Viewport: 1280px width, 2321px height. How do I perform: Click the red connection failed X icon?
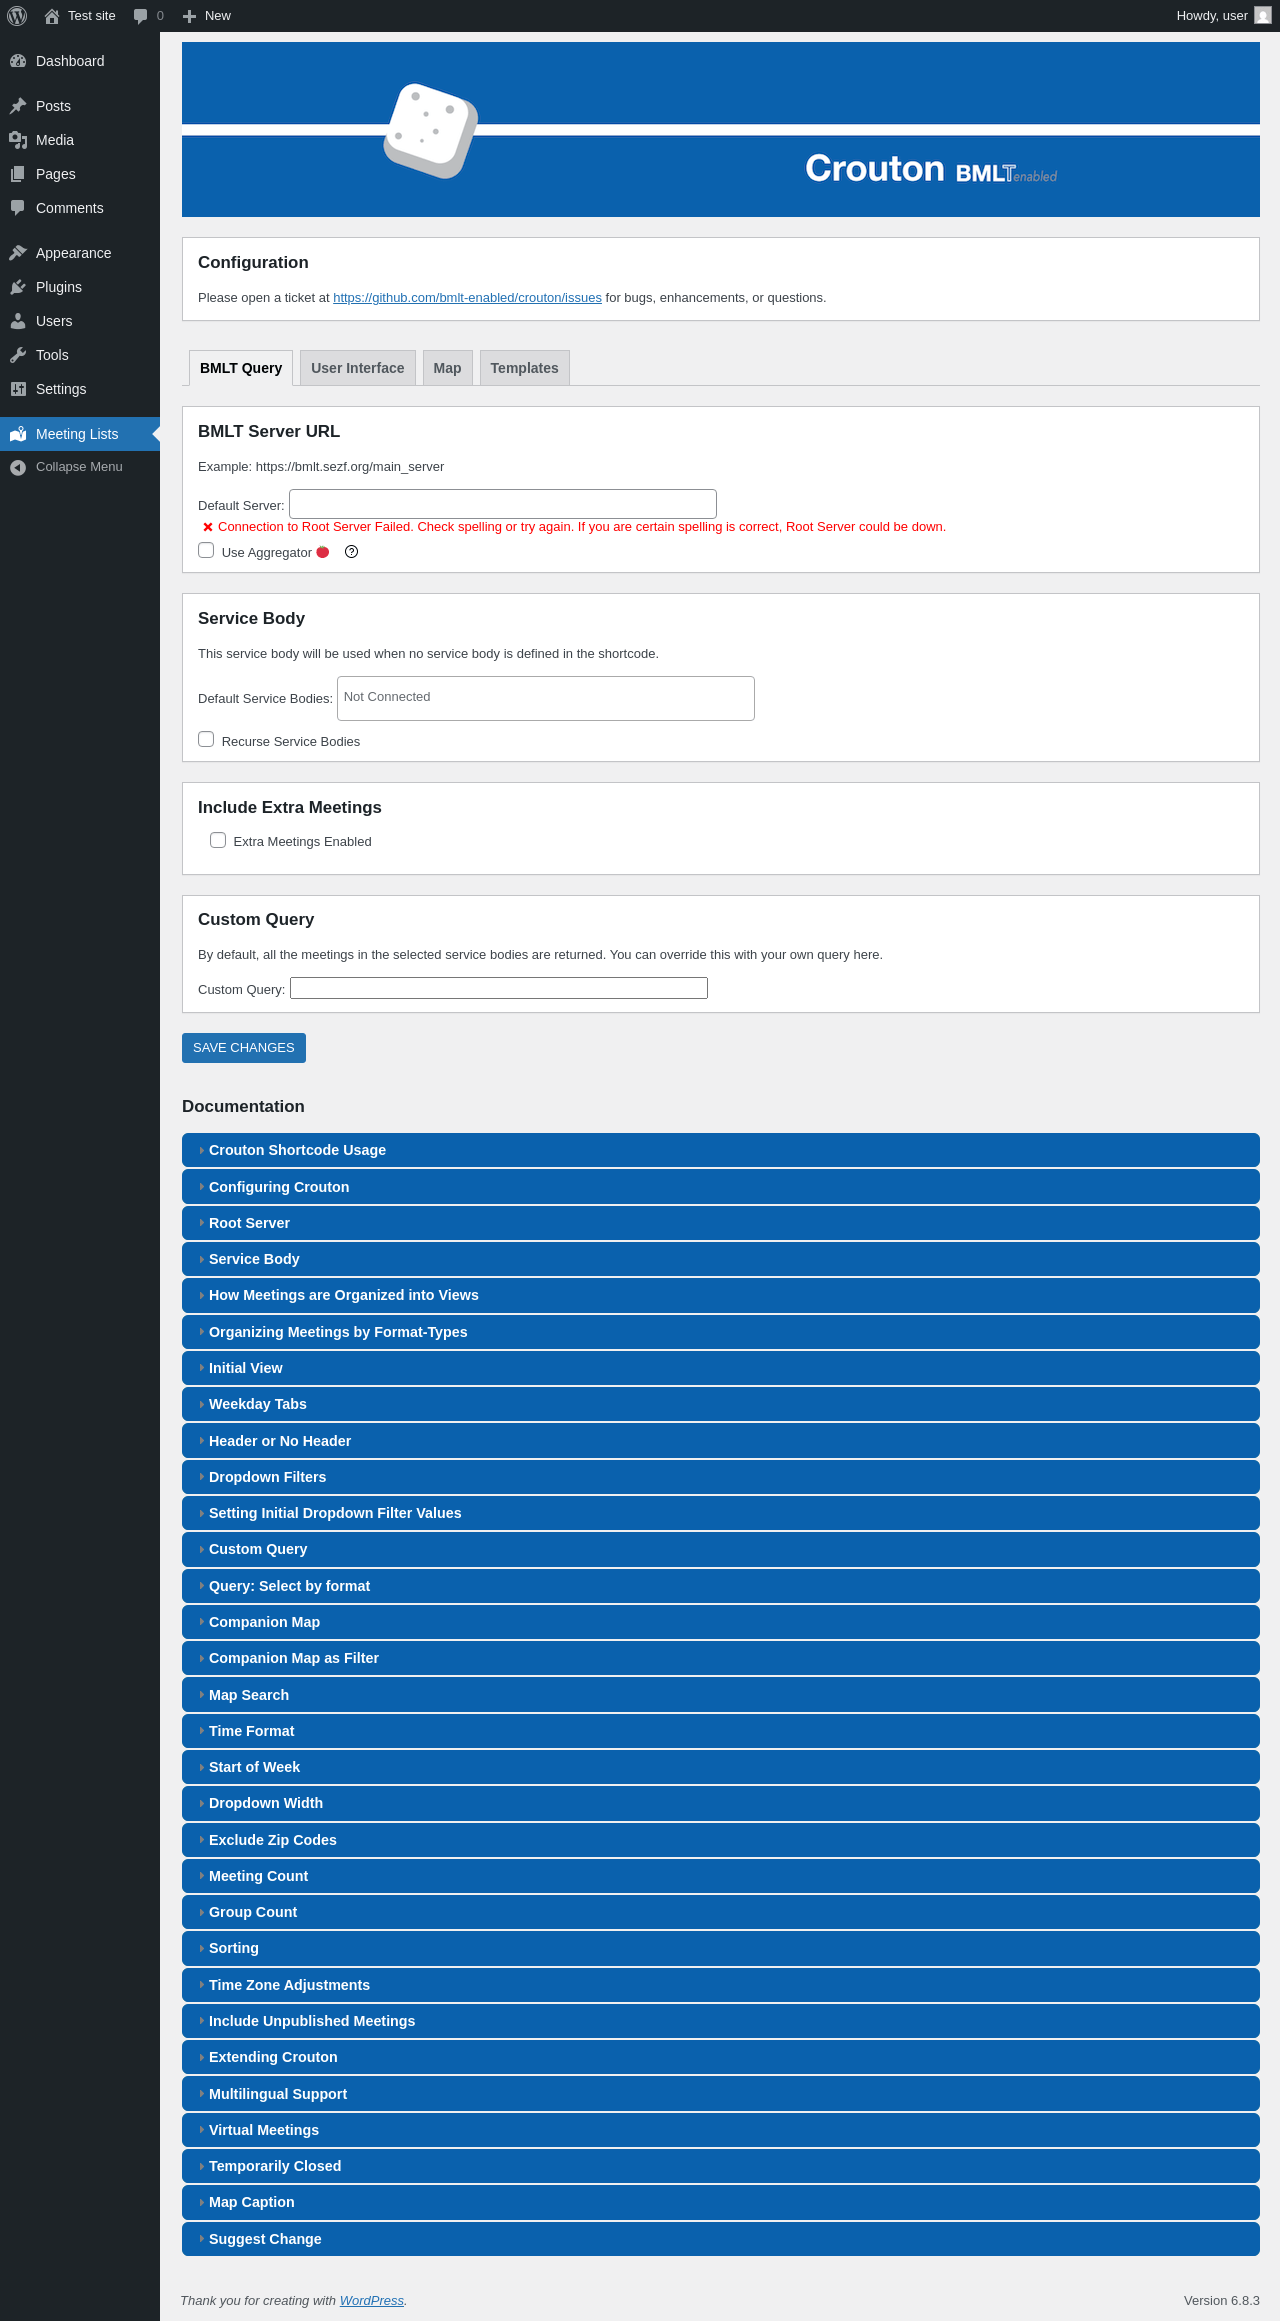pyautogui.click(x=208, y=527)
